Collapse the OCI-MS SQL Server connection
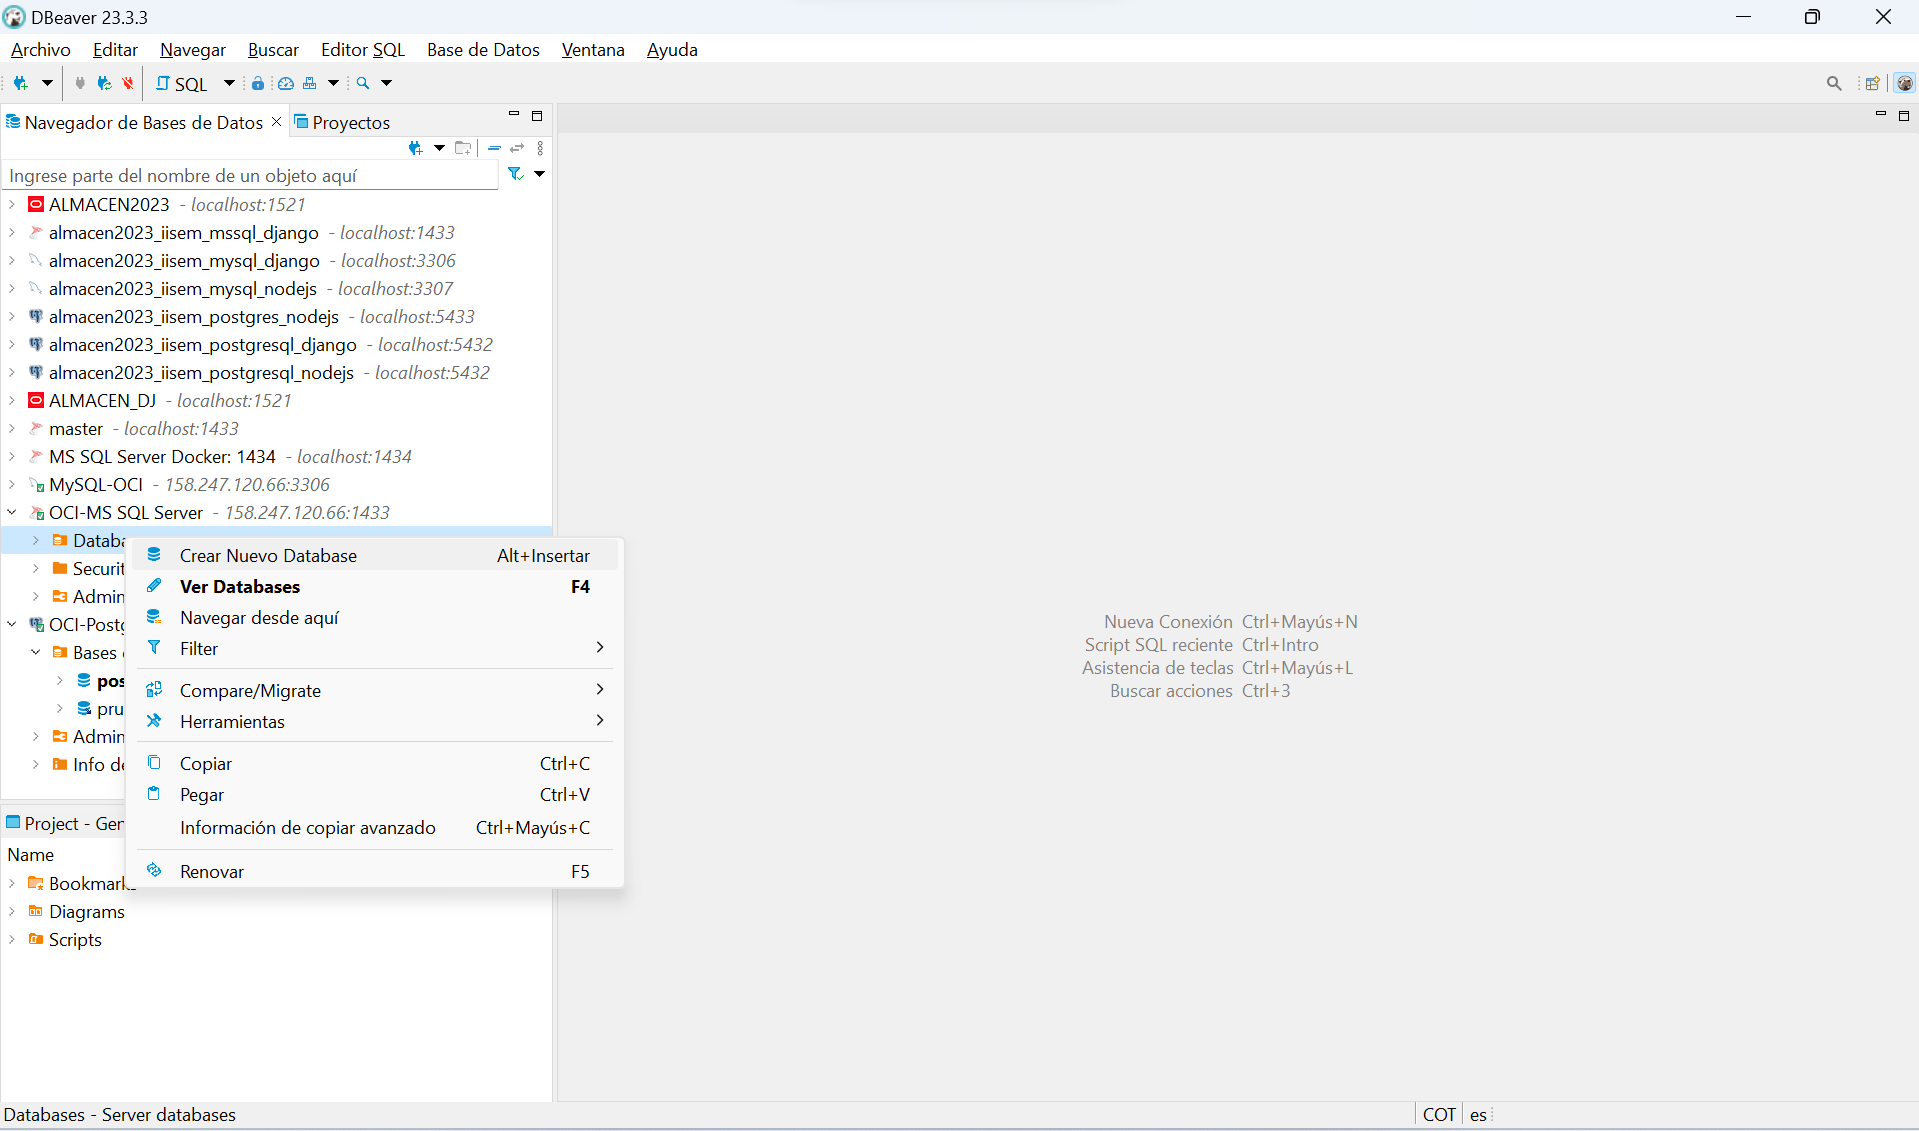The width and height of the screenshot is (1919, 1131). pos(12,512)
